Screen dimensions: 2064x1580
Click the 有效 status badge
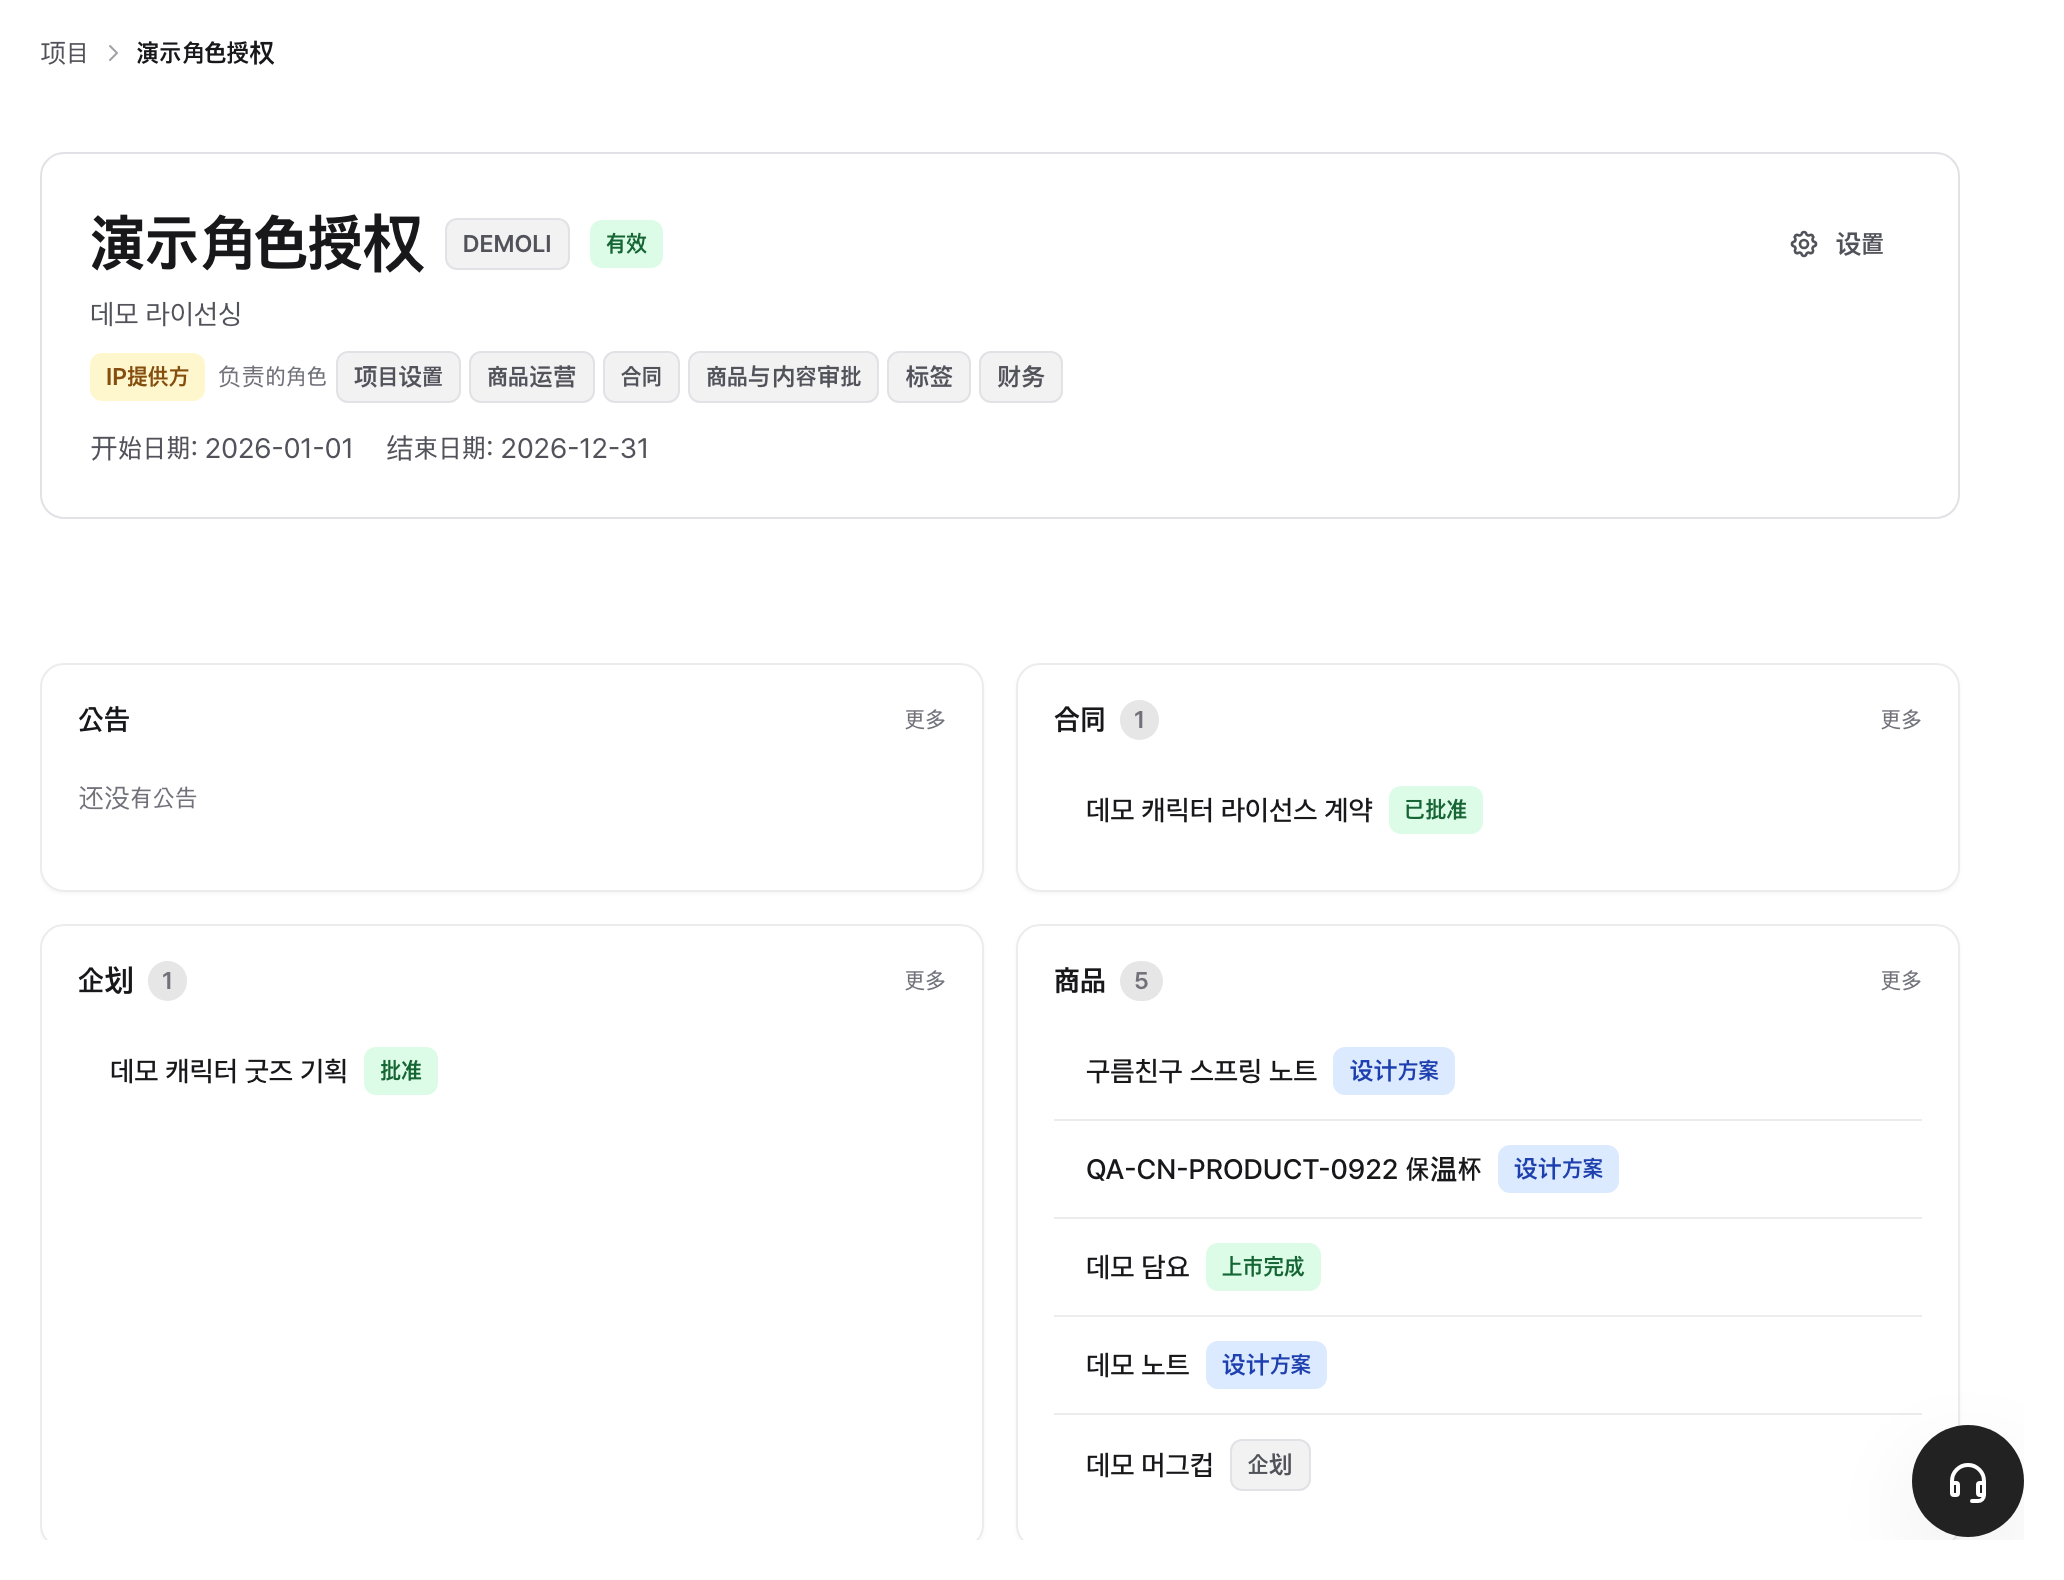tap(626, 244)
